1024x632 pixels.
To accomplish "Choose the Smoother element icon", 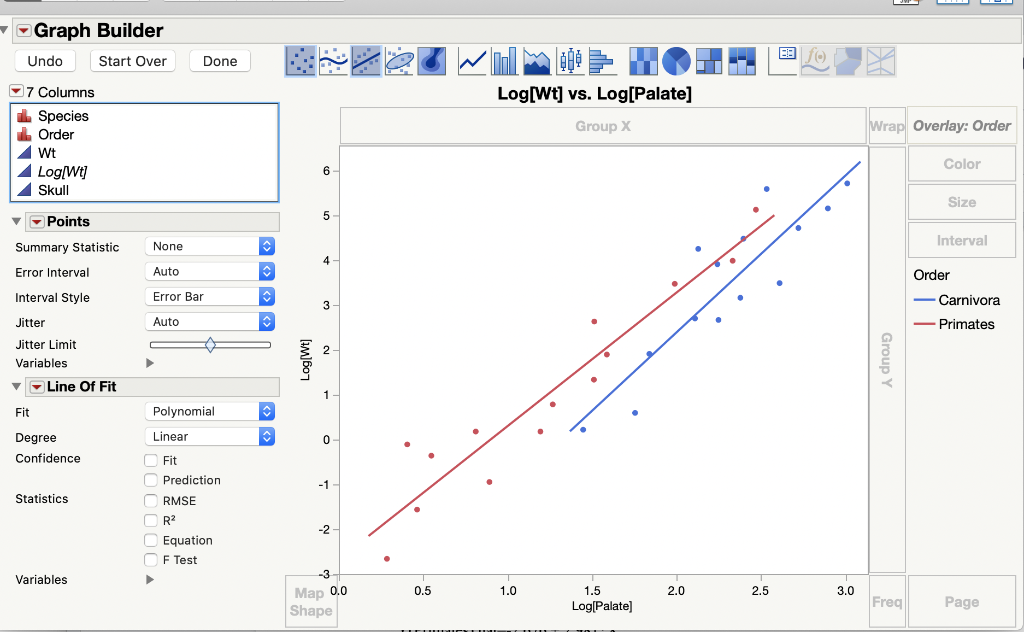I will click(333, 61).
